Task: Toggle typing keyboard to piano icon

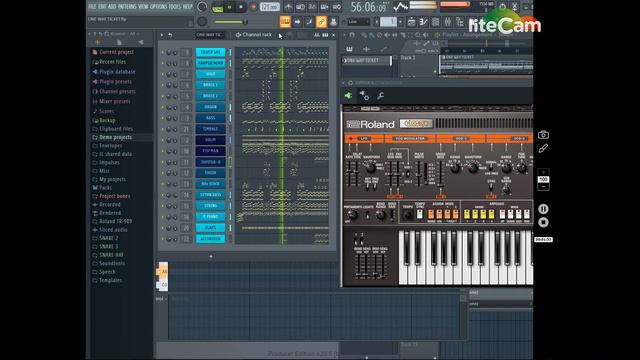Action: click(x=285, y=22)
